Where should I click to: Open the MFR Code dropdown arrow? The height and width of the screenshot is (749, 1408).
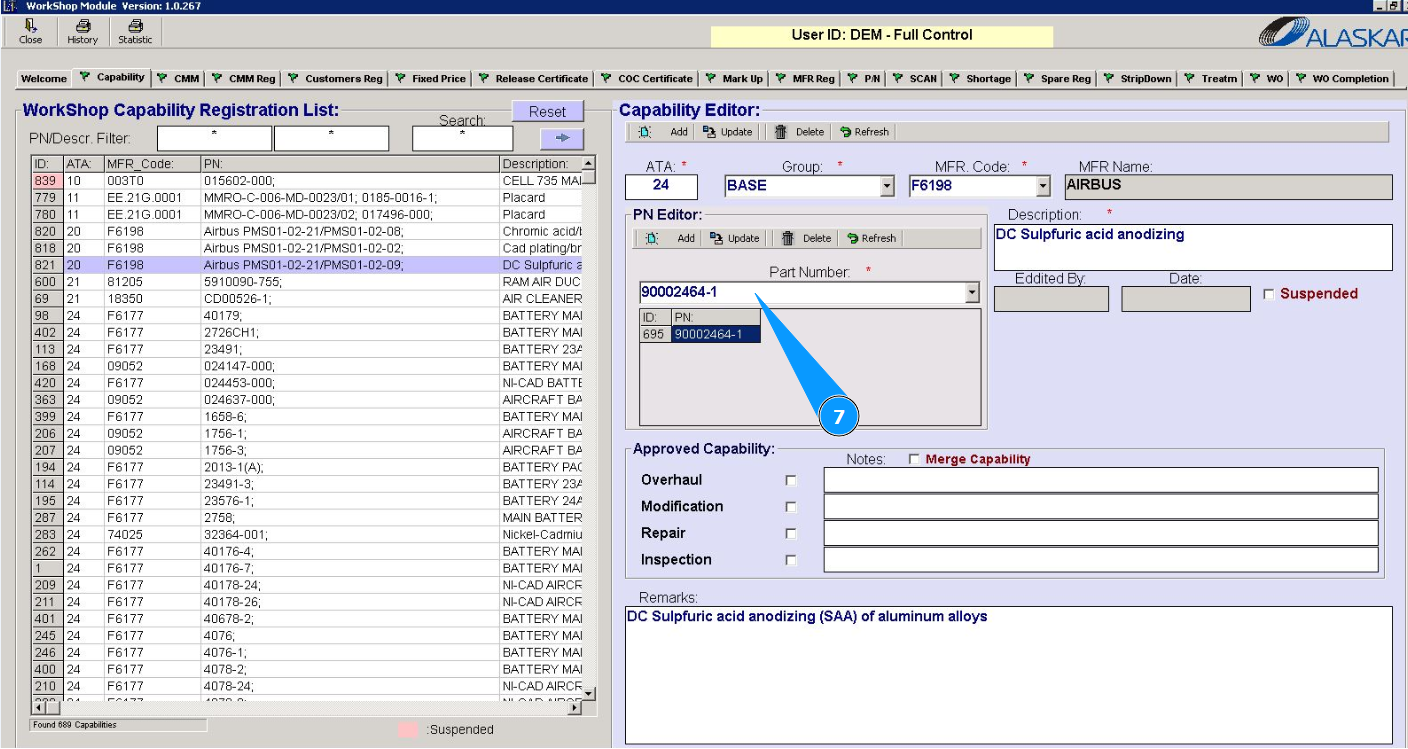coord(1043,187)
